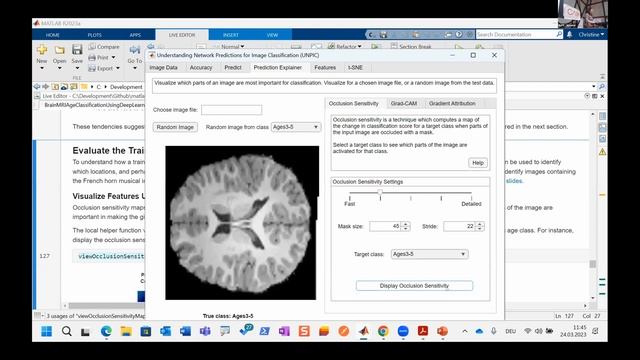This screenshot has height=360, width=640.
Task: Open Microsoft Edge from the taskbar
Action: 106,331
